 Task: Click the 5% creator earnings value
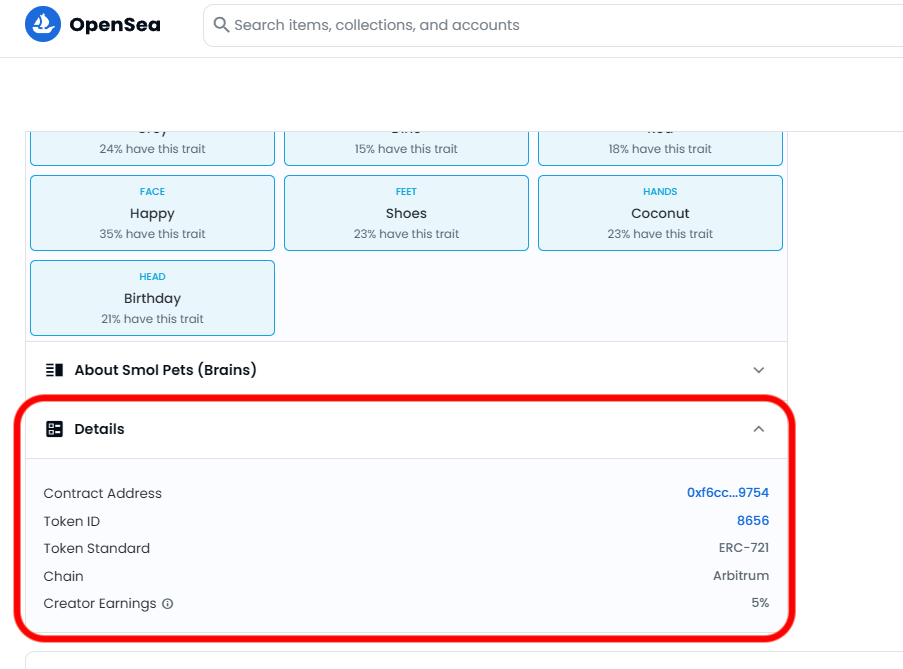click(760, 603)
